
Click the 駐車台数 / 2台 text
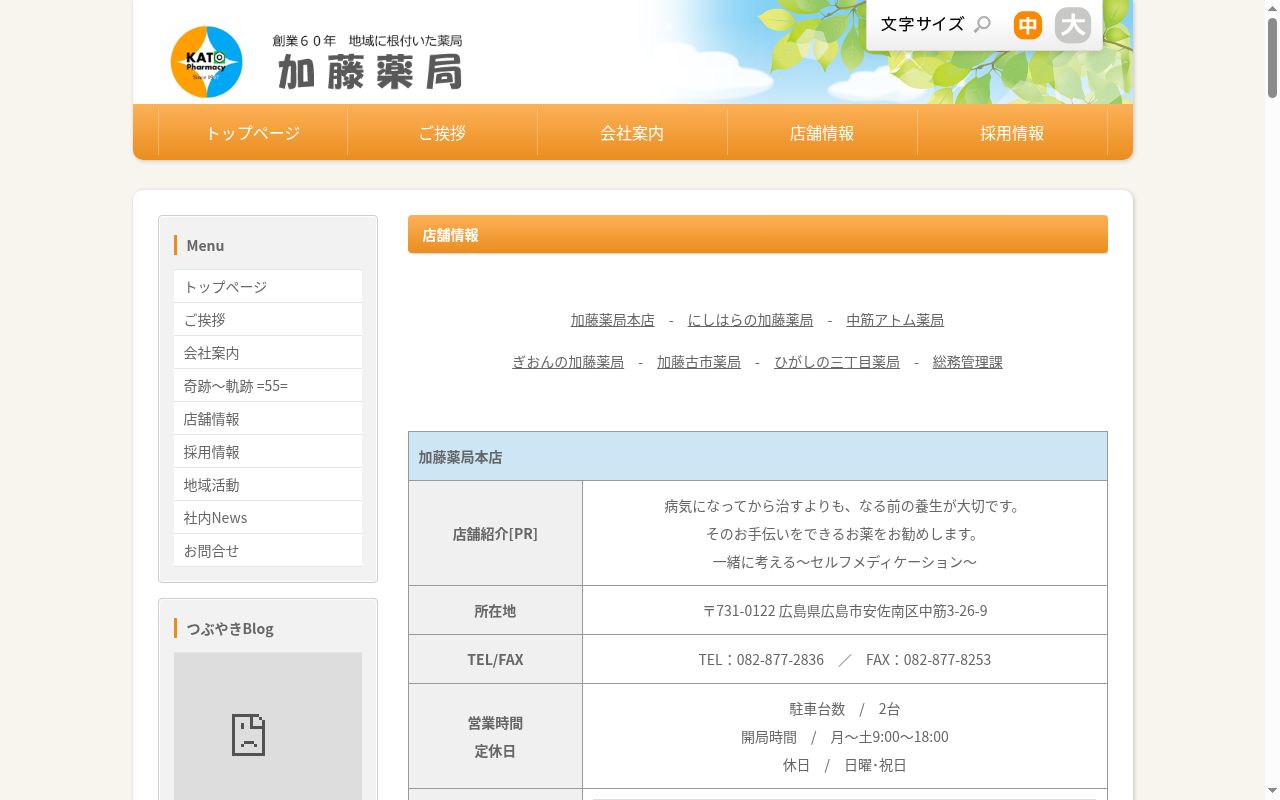click(x=845, y=709)
